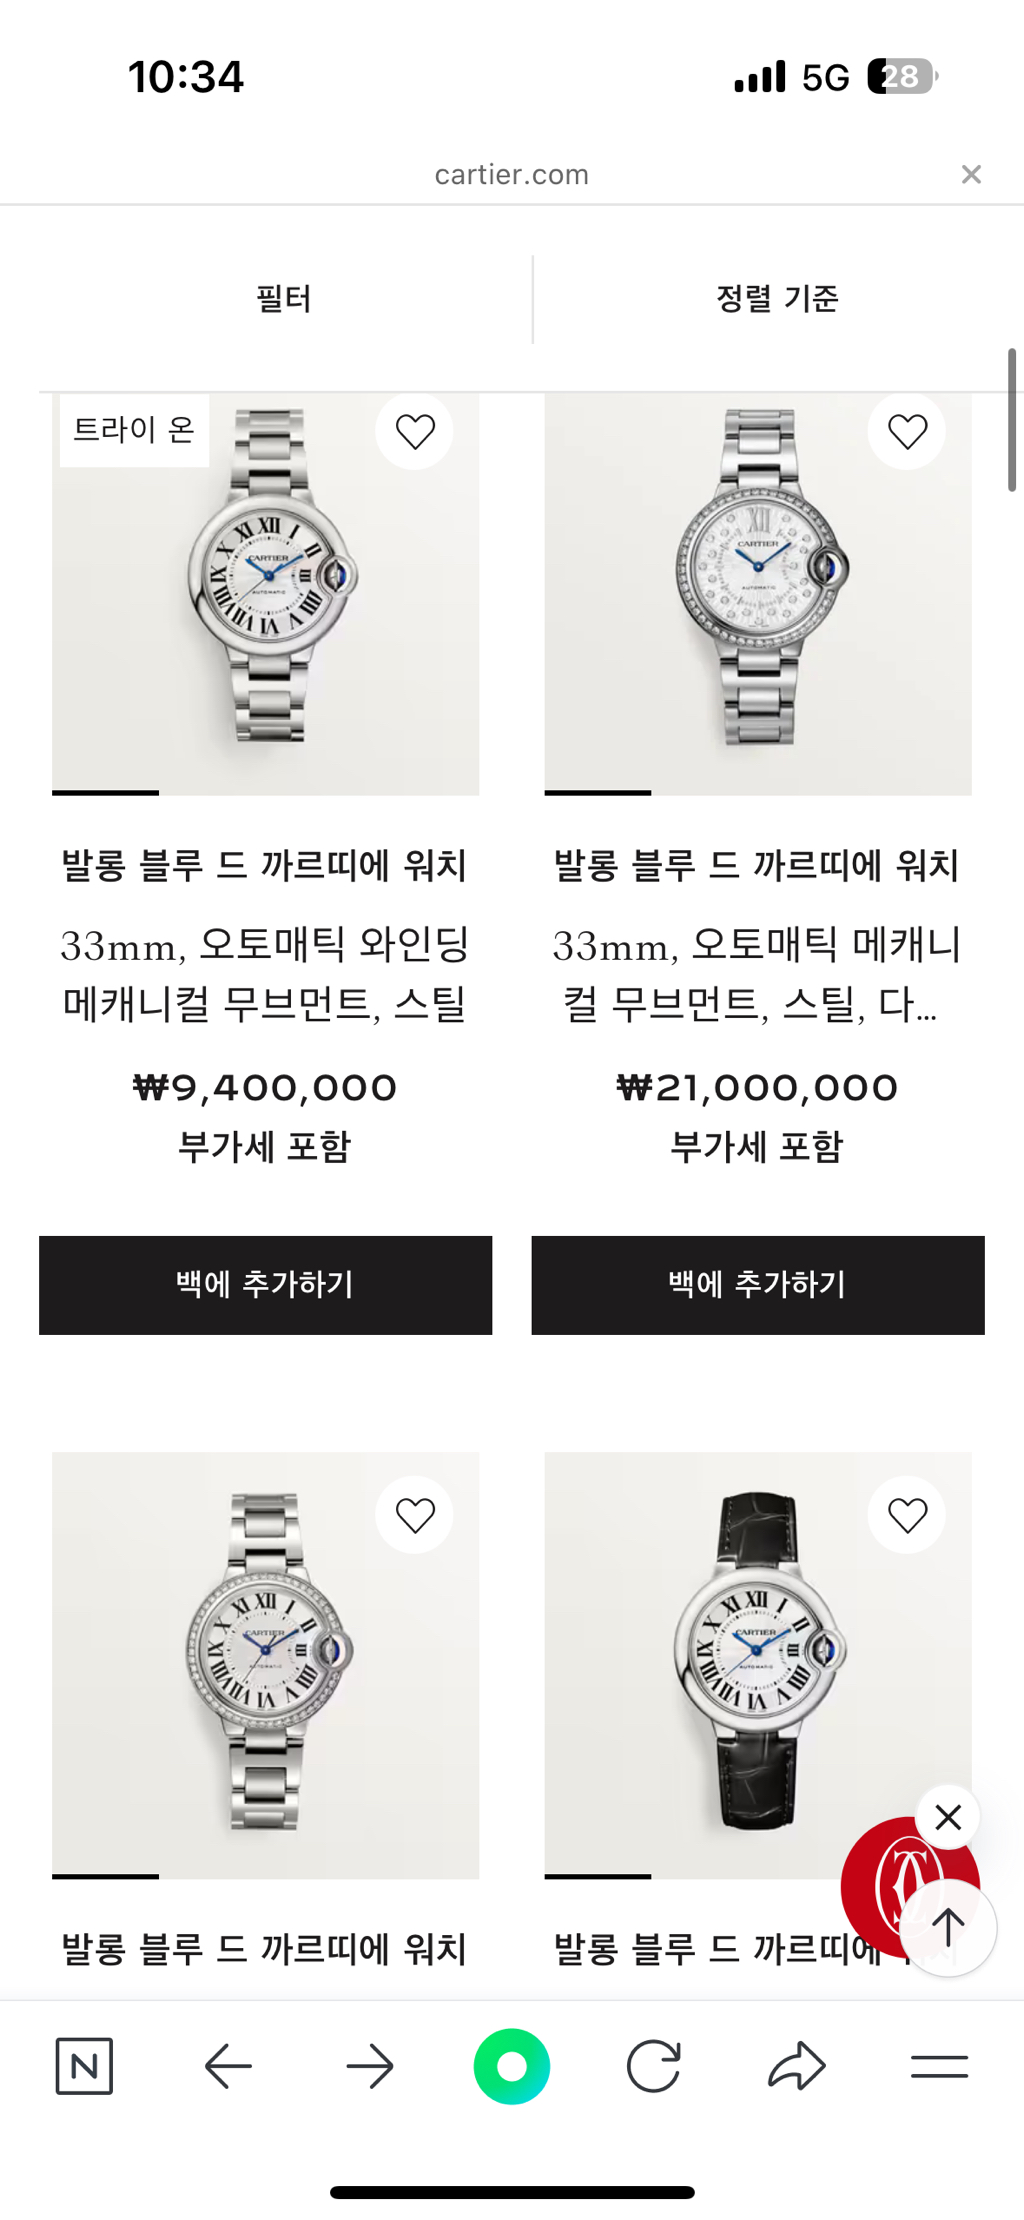This screenshot has height=2220, width=1024.
Task: Open the 필터 filter options
Action: (x=284, y=298)
